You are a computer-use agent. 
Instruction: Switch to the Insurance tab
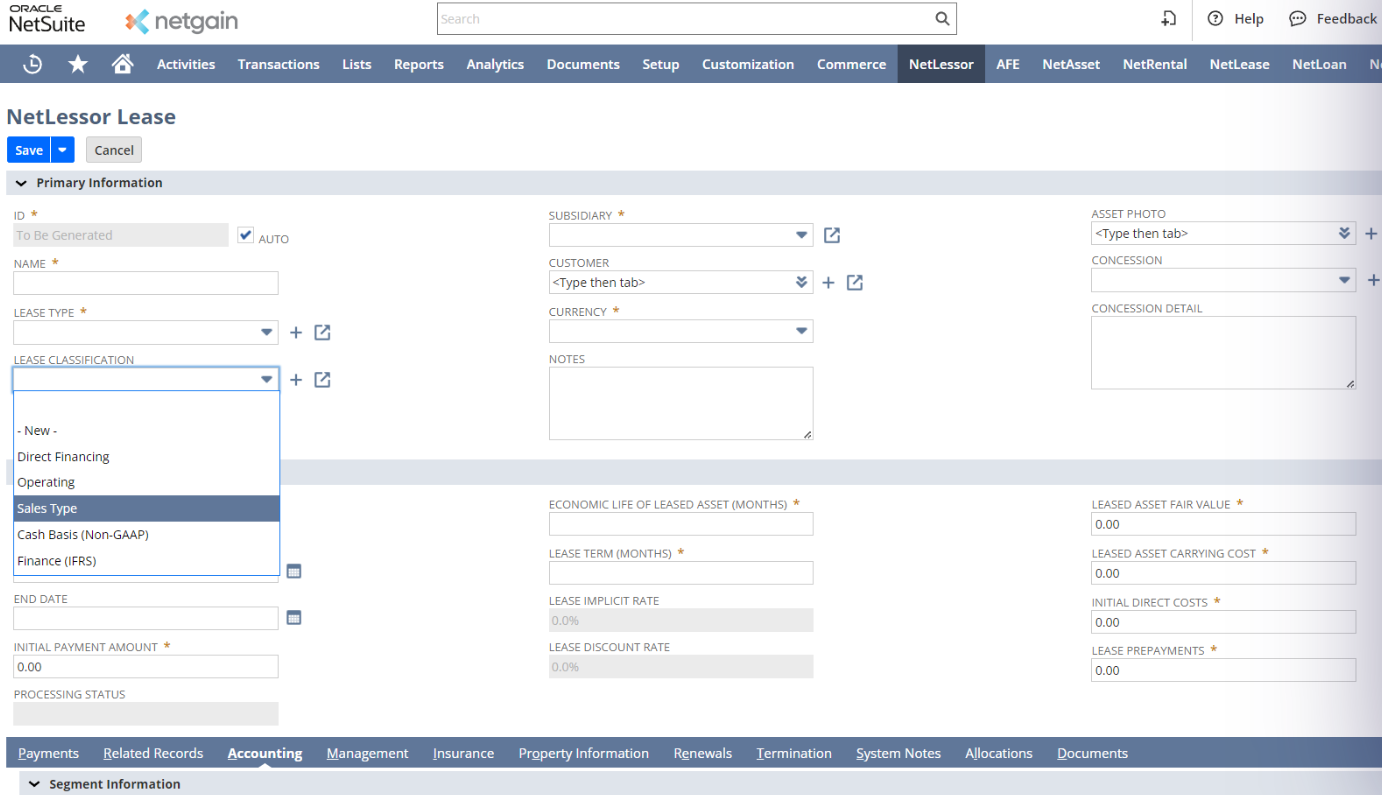[463, 754]
